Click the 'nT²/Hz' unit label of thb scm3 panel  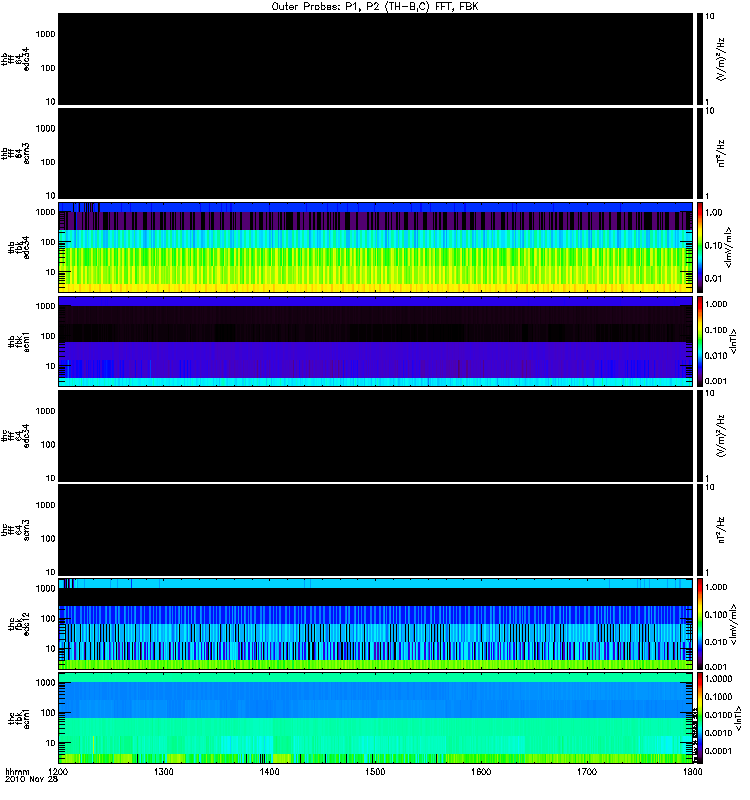721,154
